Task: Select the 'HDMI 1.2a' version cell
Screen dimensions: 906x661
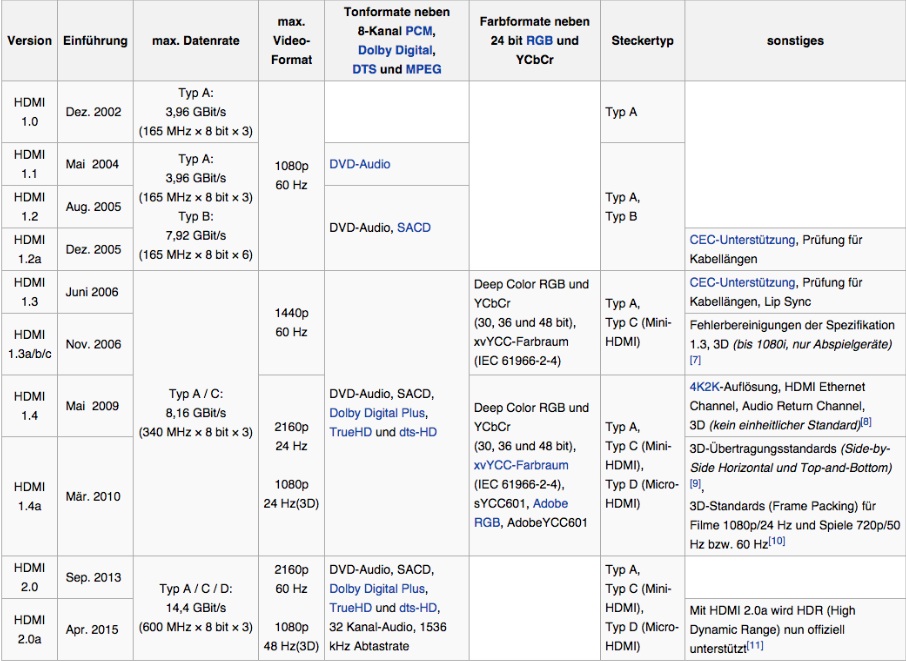Action: [29, 249]
